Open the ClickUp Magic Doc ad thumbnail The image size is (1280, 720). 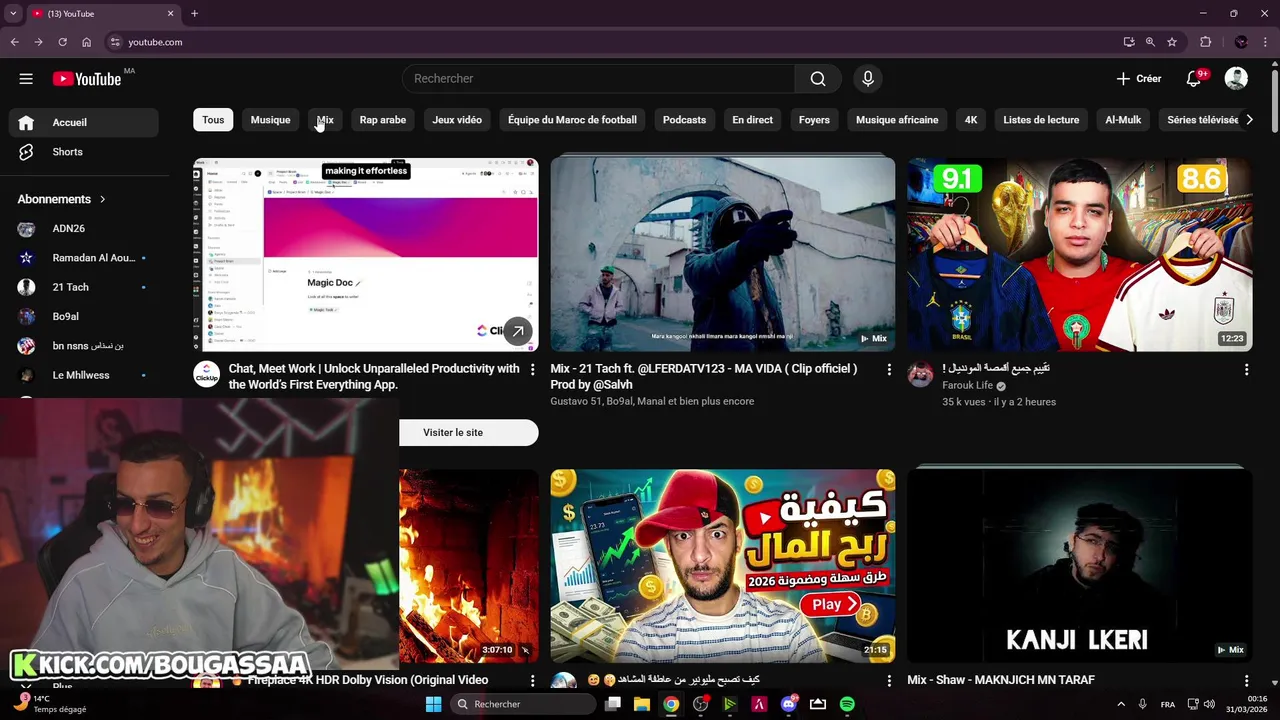coord(365,254)
